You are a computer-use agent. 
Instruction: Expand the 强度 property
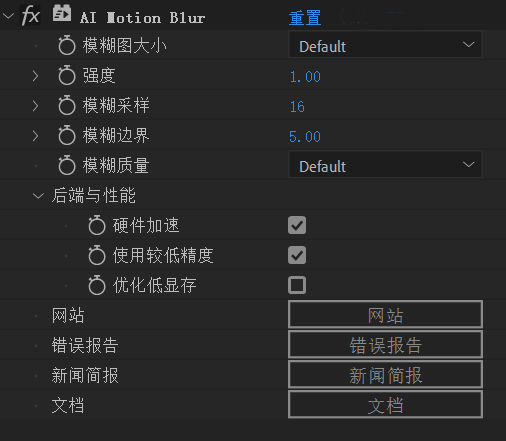click(x=35, y=76)
